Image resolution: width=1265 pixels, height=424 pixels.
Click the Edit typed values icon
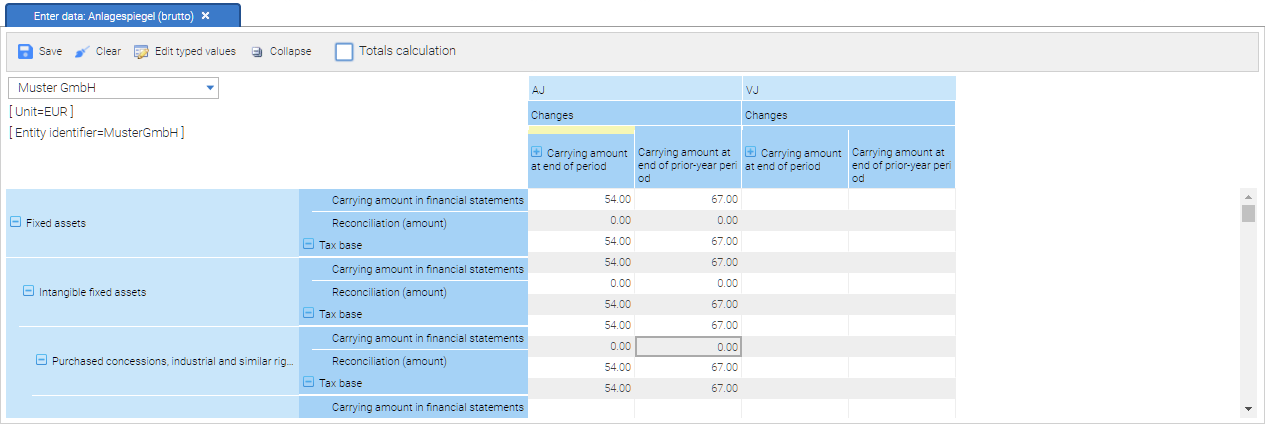[141, 52]
